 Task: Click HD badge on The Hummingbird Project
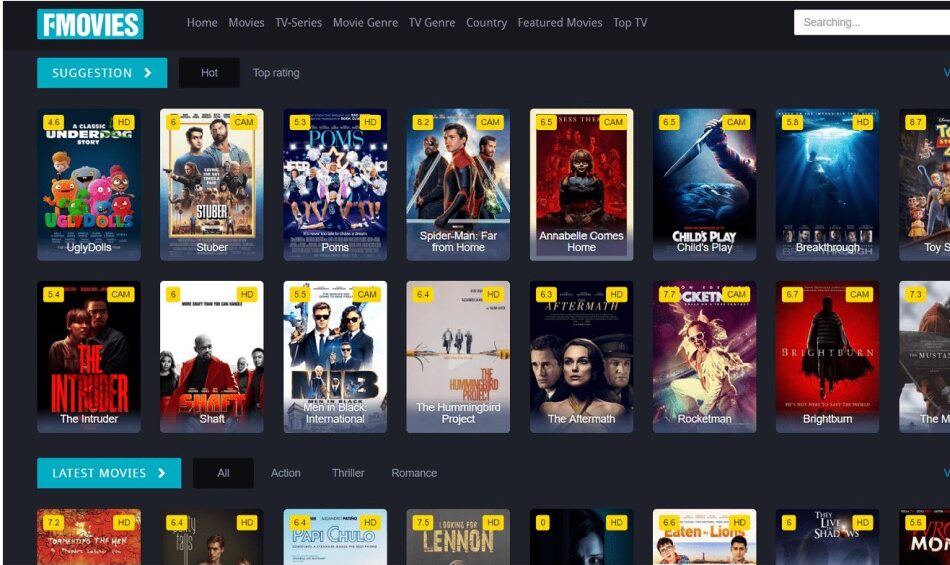tap(493, 294)
